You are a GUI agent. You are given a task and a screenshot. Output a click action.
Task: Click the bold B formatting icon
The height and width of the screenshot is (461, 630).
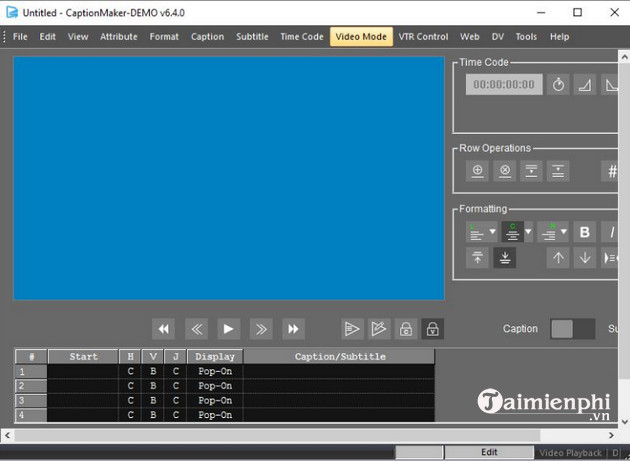point(585,232)
